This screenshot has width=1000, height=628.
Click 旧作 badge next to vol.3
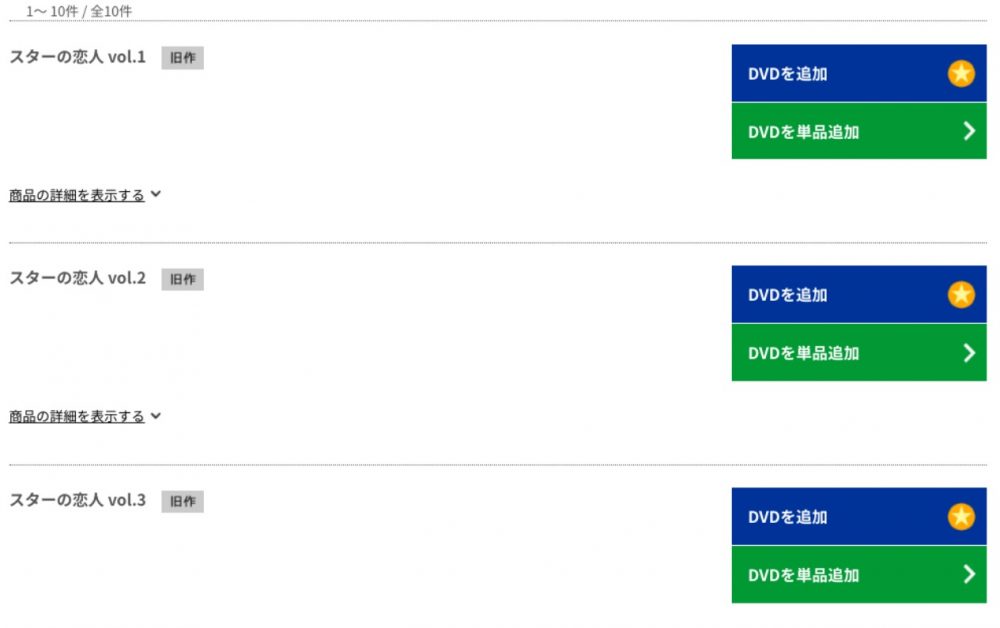(182, 501)
